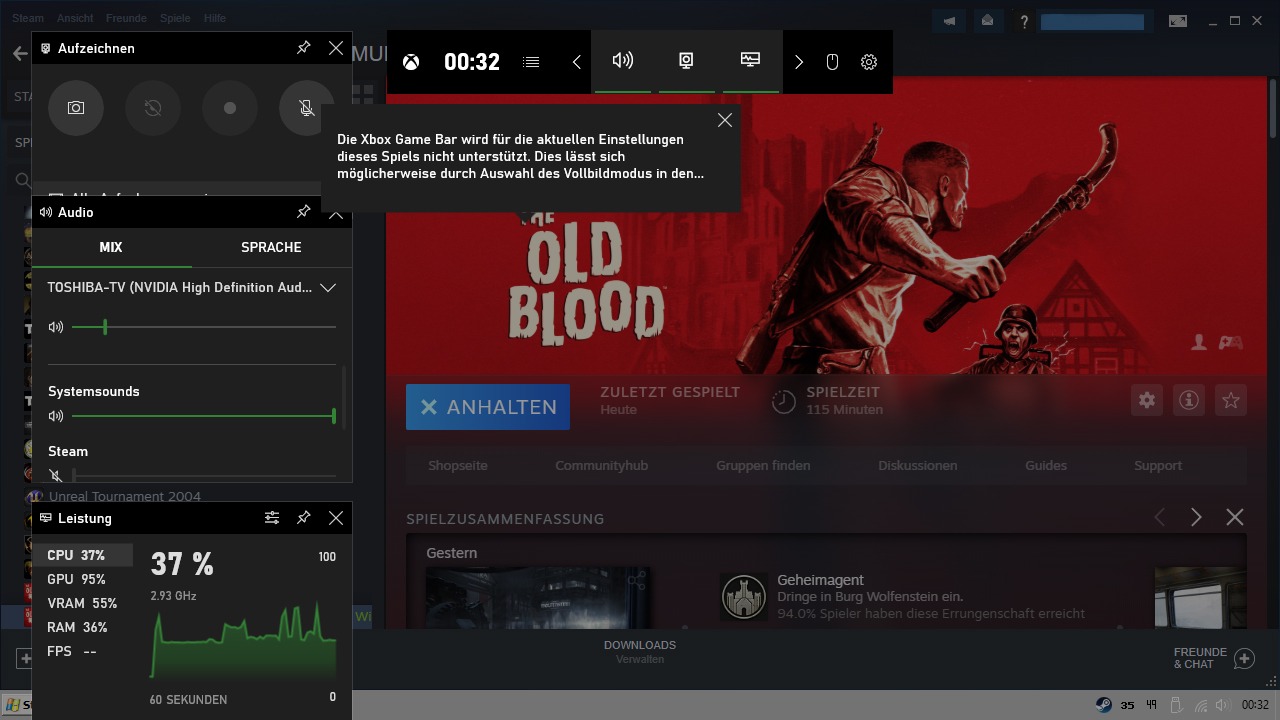
Task: Mute Systemsounds via its speaker icon
Action: tap(56, 416)
